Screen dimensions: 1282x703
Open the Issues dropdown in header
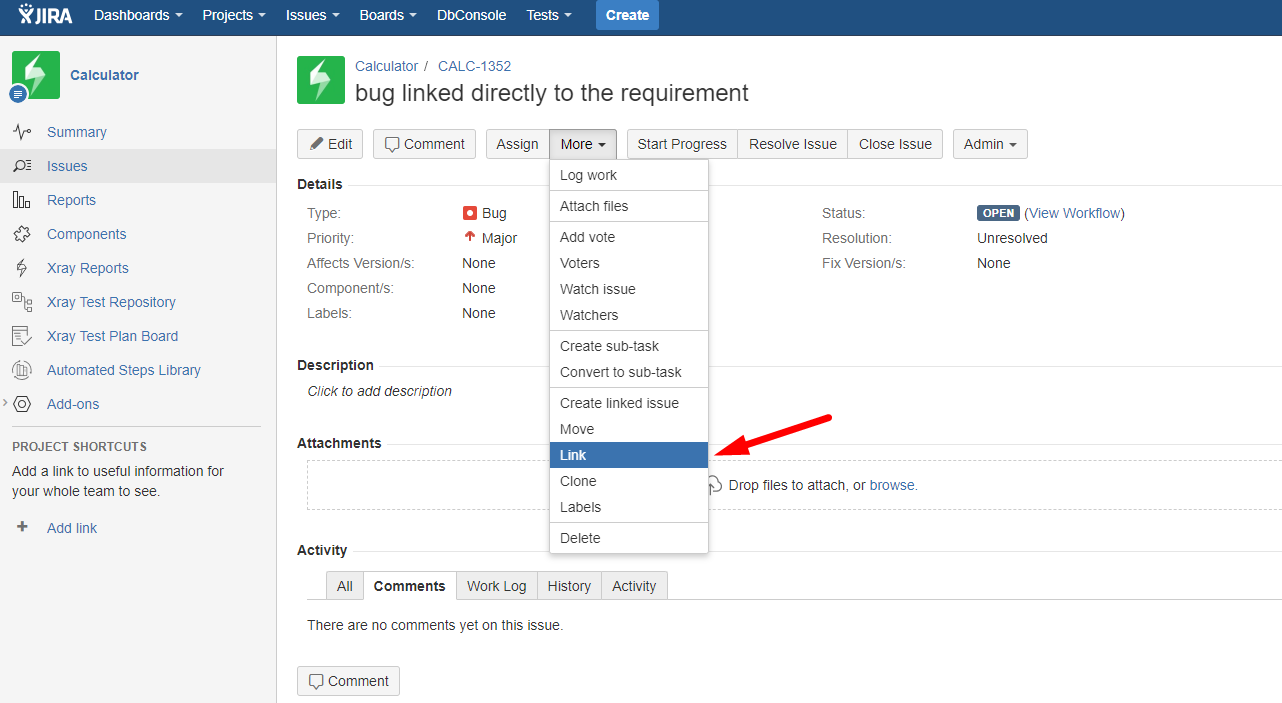click(312, 15)
